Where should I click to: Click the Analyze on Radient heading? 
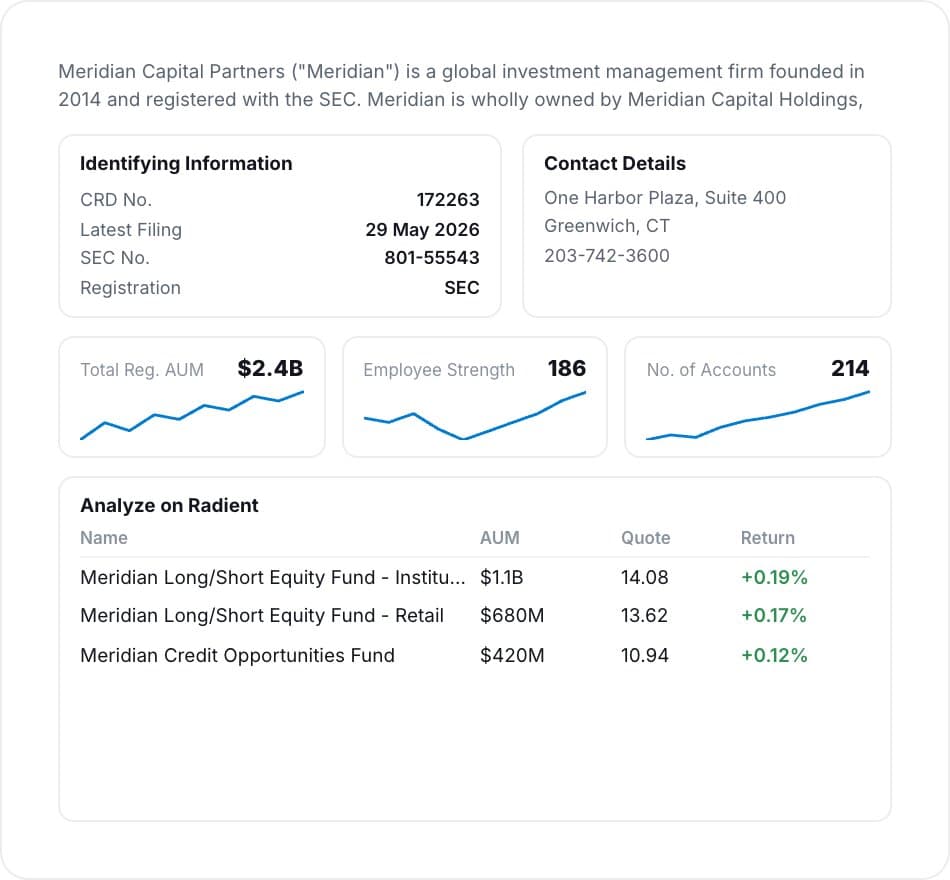coord(169,505)
